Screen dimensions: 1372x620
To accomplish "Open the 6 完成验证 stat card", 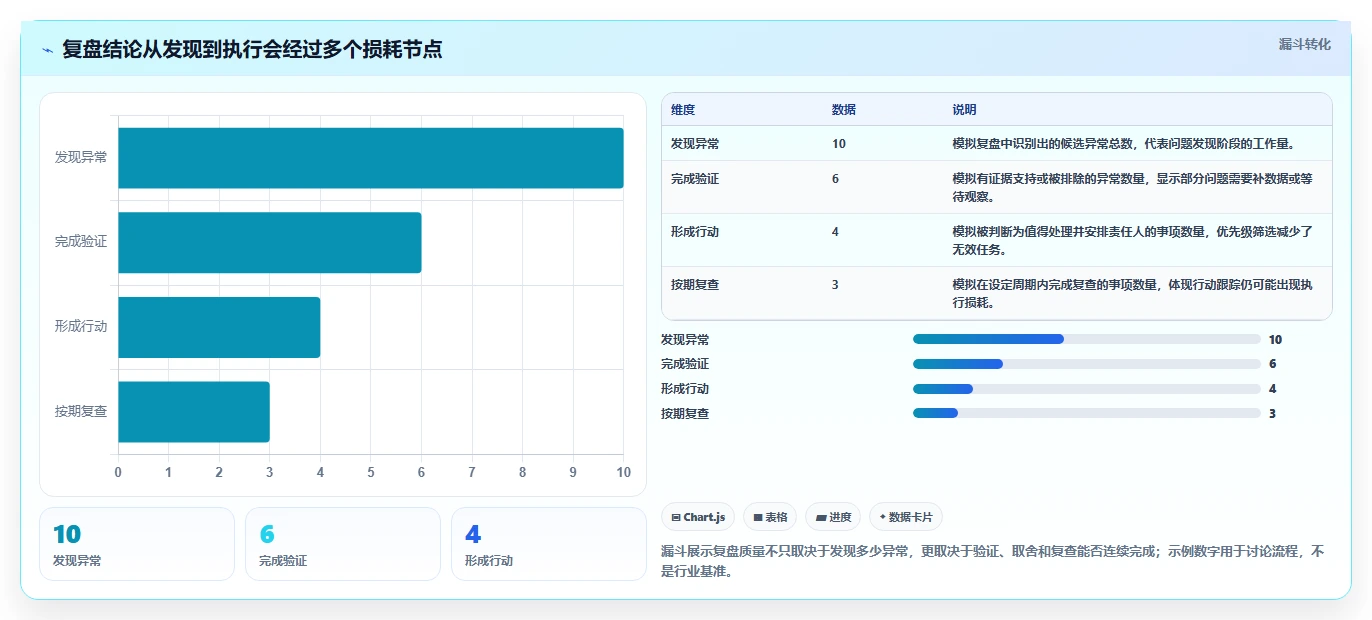I will pyautogui.click(x=343, y=544).
